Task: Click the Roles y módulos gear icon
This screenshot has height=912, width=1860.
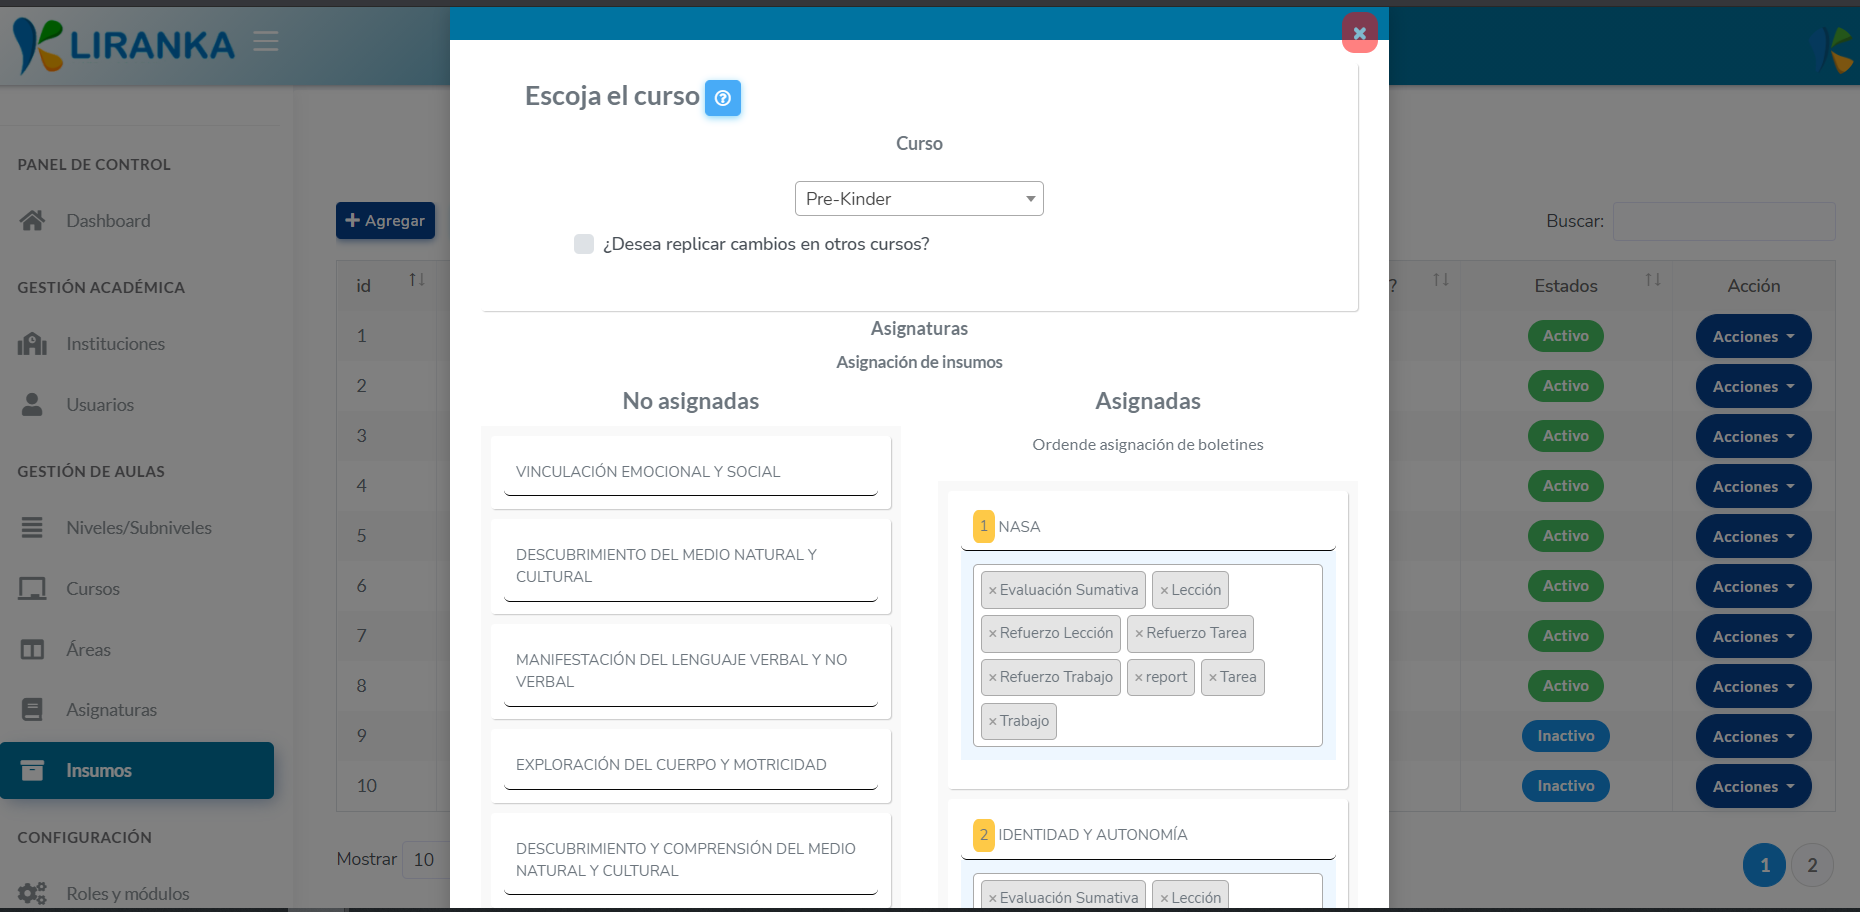Action: (x=33, y=893)
